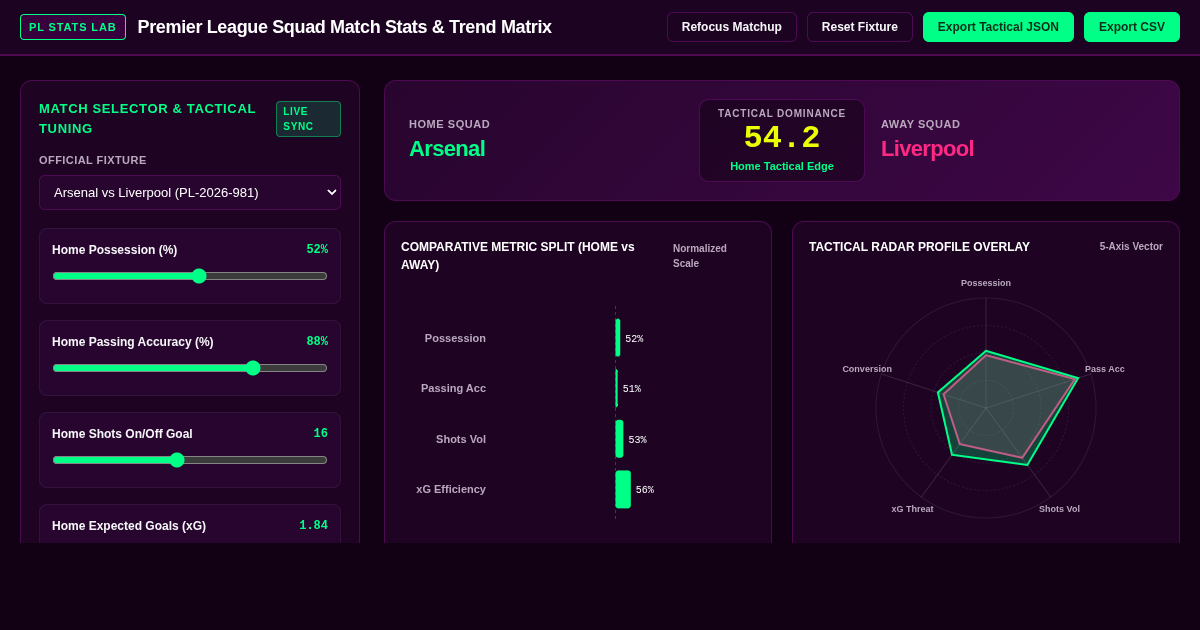Click the Refocus Matchup button
1200x630 pixels.
click(x=732, y=27)
